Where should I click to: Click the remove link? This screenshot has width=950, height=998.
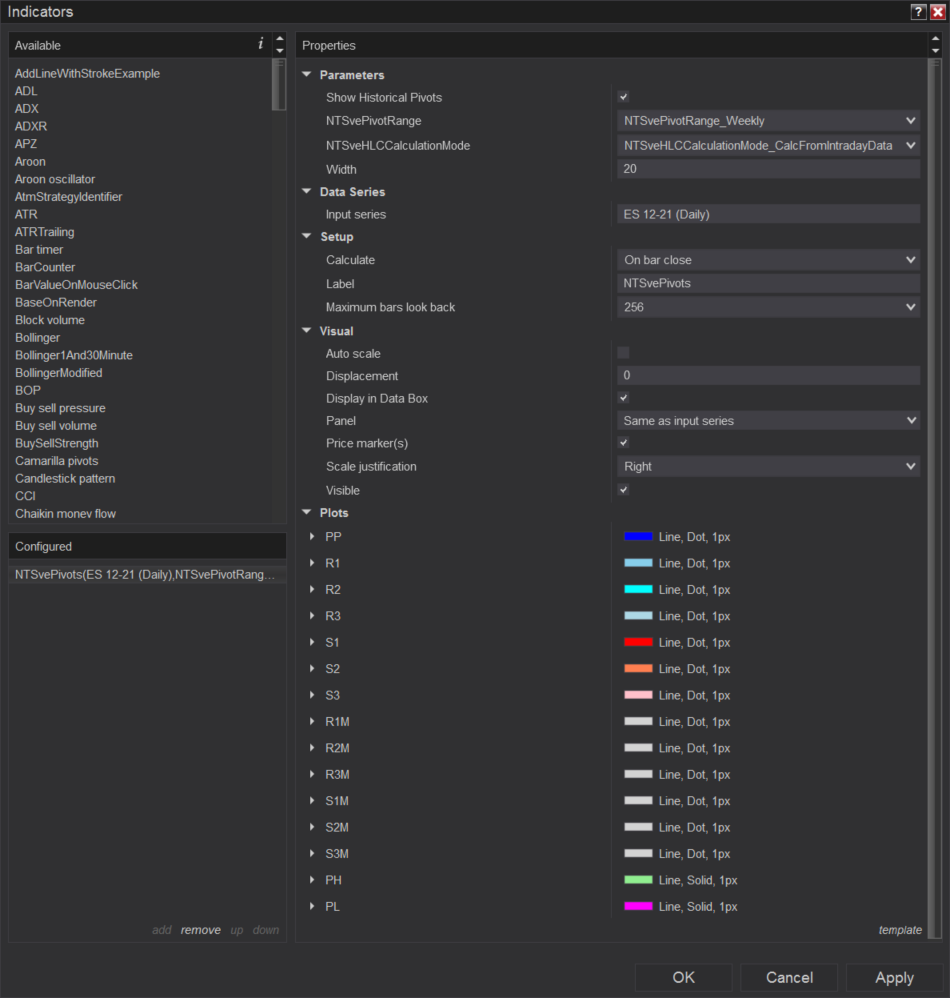coord(200,930)
